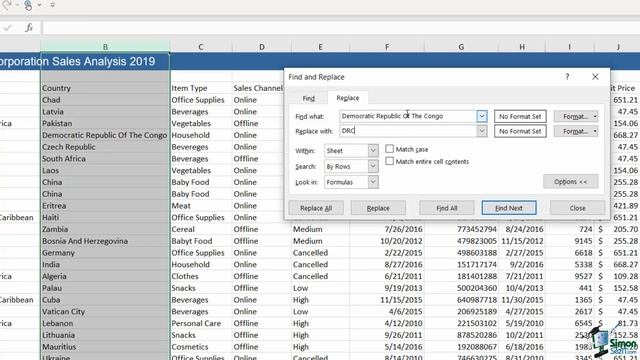Click the Find All button
This screenshot has width=640, height=360.
pos(447,208)
